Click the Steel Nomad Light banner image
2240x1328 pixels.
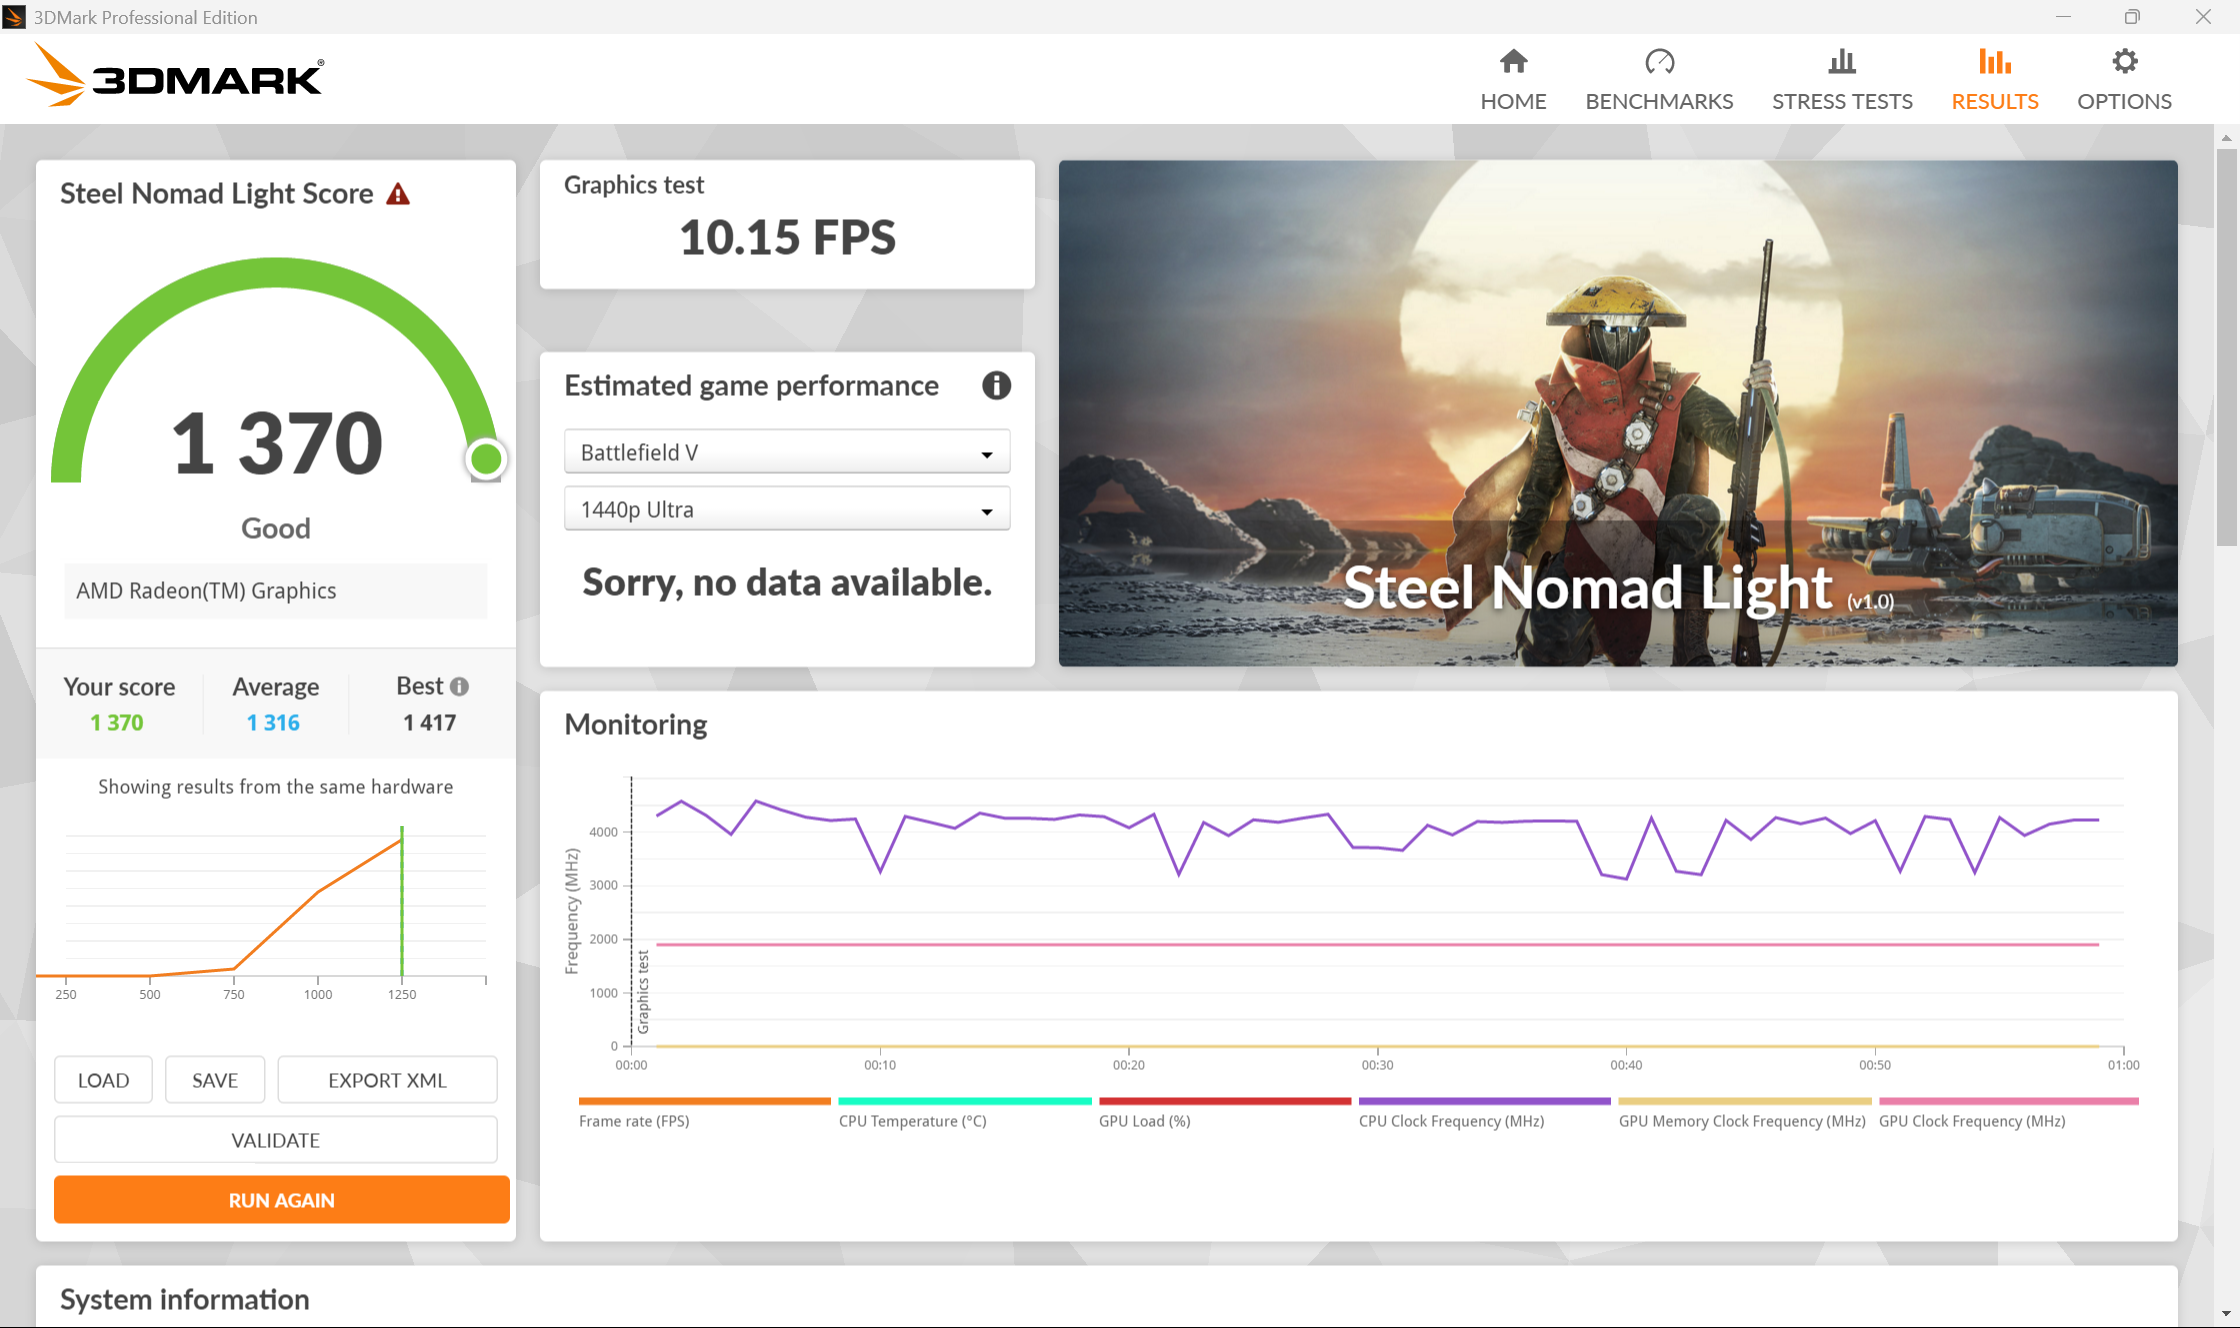pos(1617,413)
